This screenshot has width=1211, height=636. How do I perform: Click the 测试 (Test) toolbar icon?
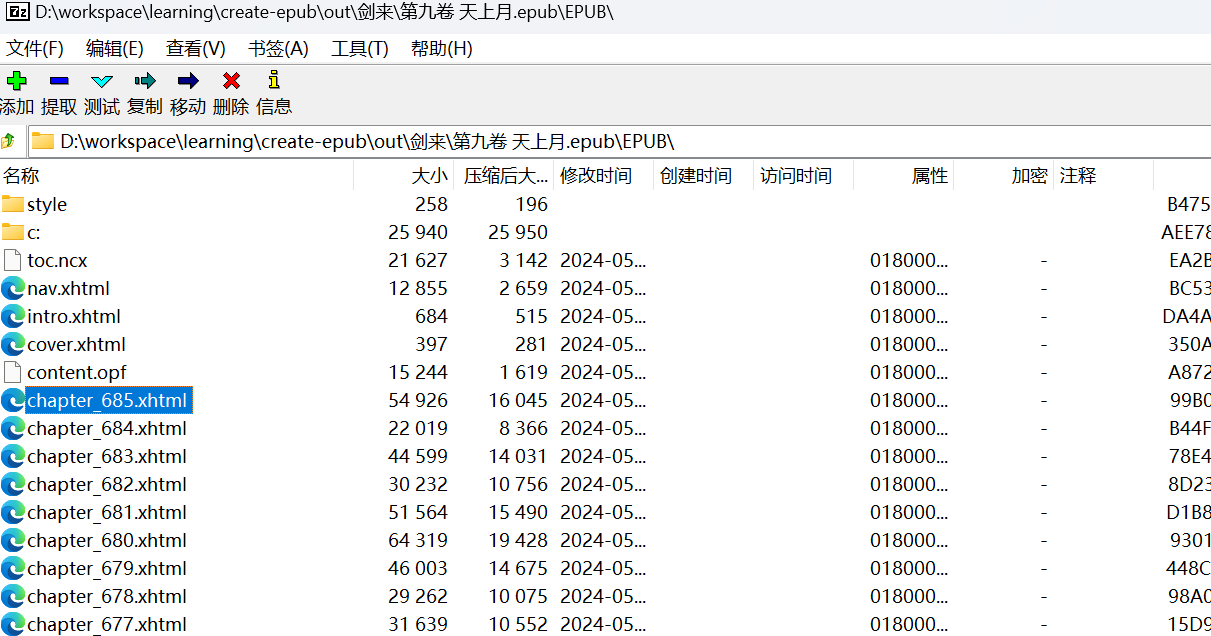[102, 82]
